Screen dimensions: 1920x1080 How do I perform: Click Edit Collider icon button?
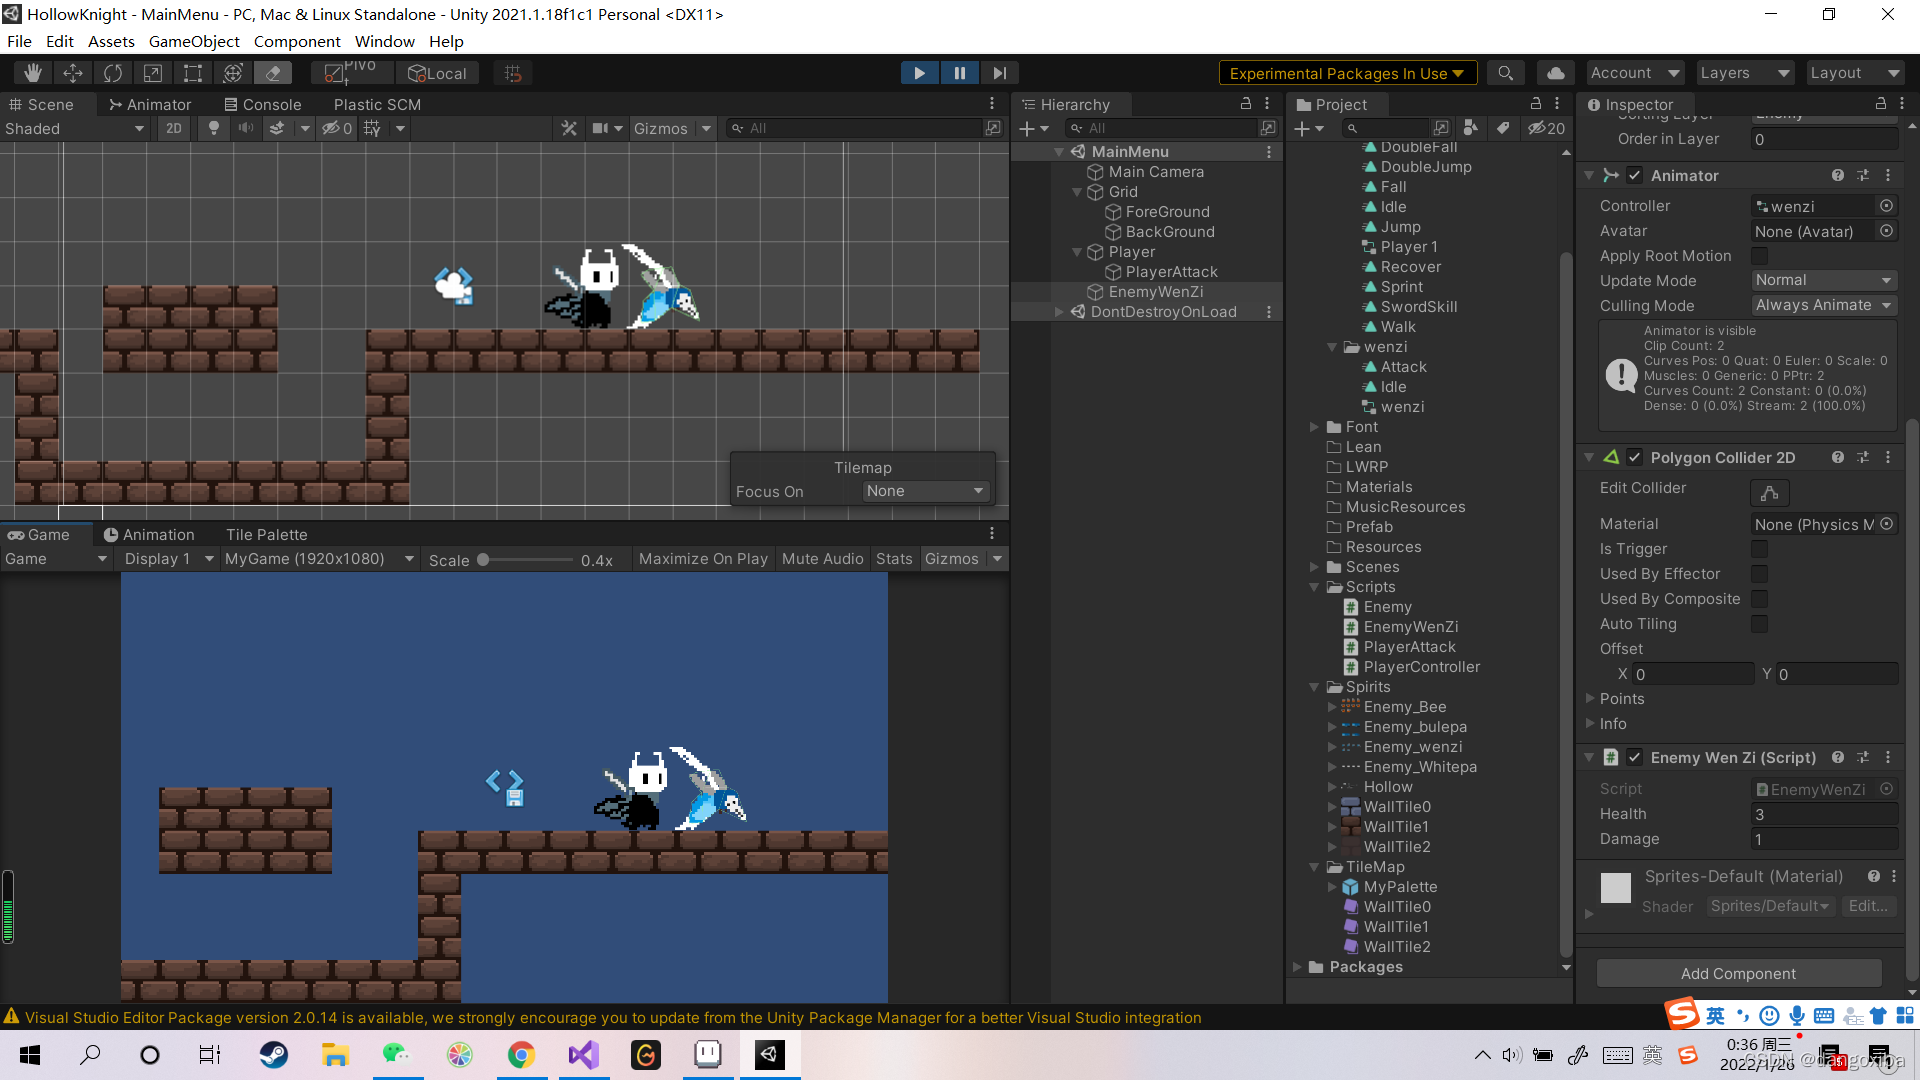[1769, 492]
